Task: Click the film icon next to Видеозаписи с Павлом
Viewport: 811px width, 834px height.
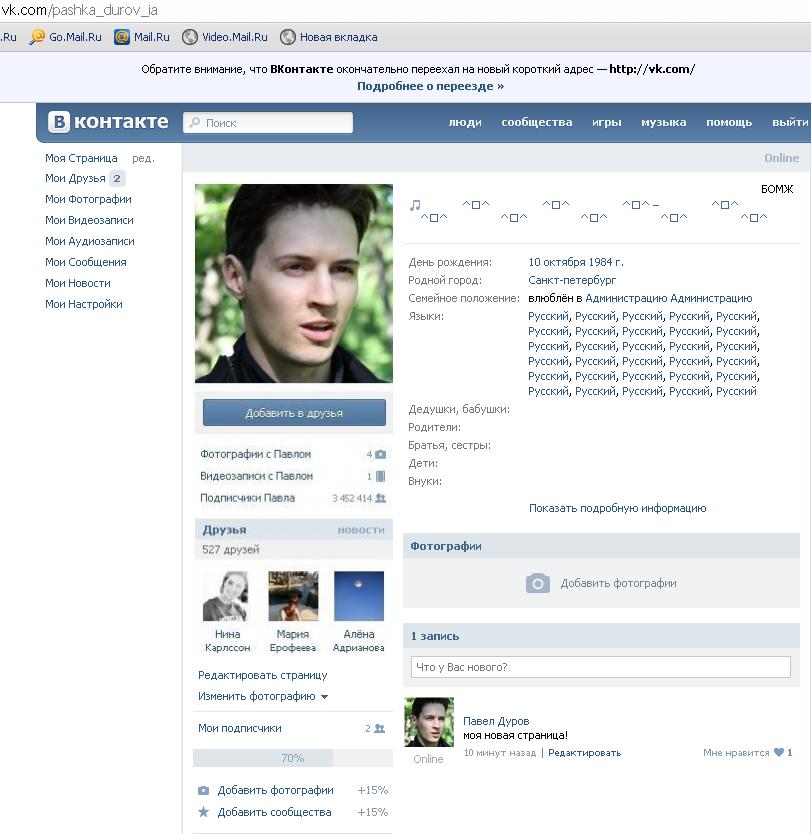Action: pyautogui.click(x=380, y=476)
